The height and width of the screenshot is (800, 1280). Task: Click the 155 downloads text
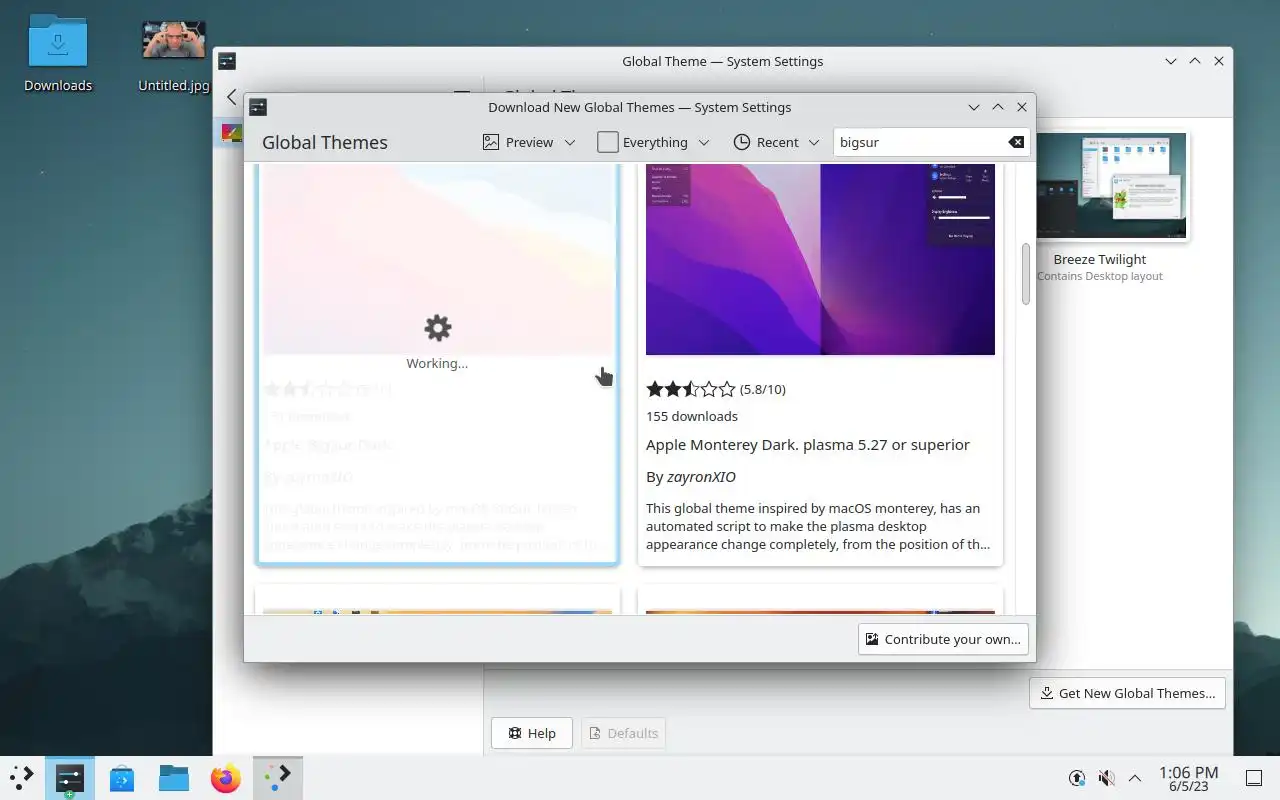point(691,416)
